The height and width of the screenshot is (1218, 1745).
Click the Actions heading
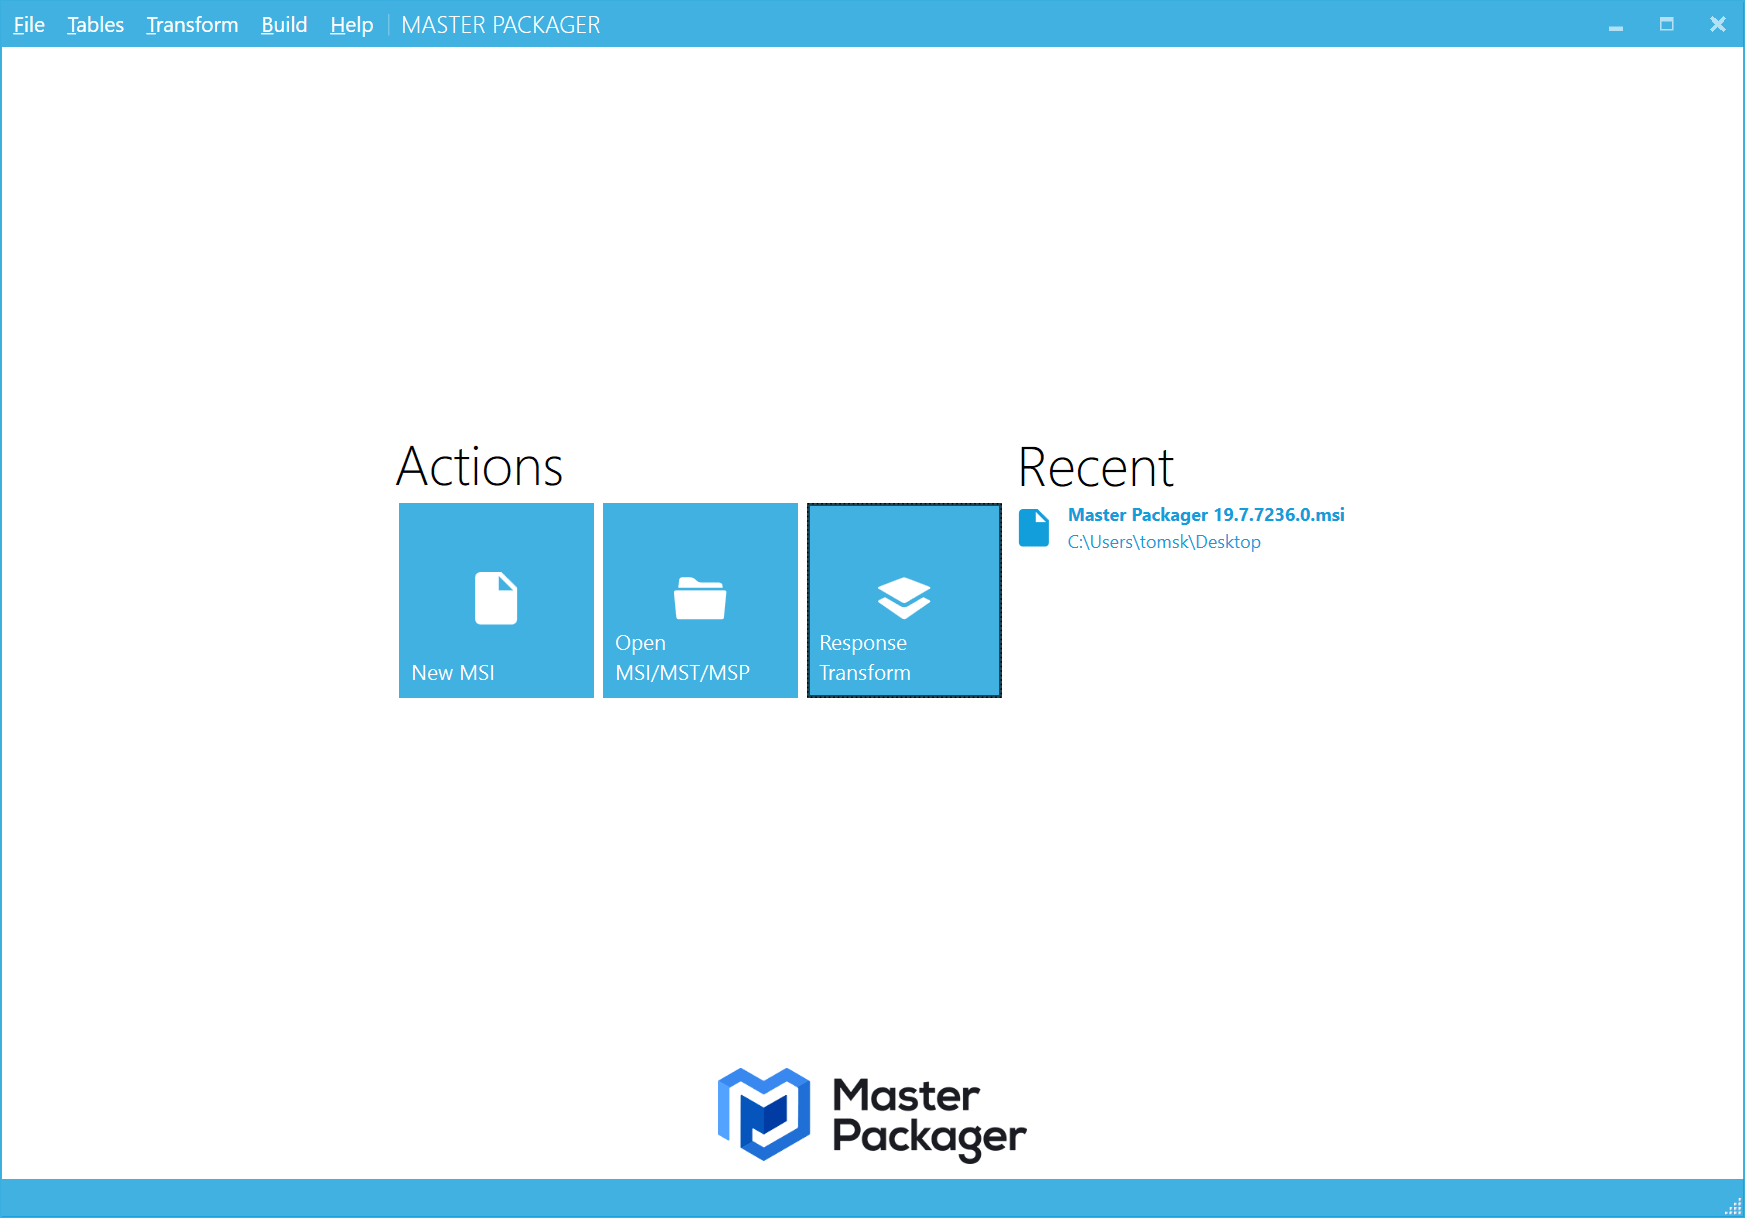tap(480, 466)
